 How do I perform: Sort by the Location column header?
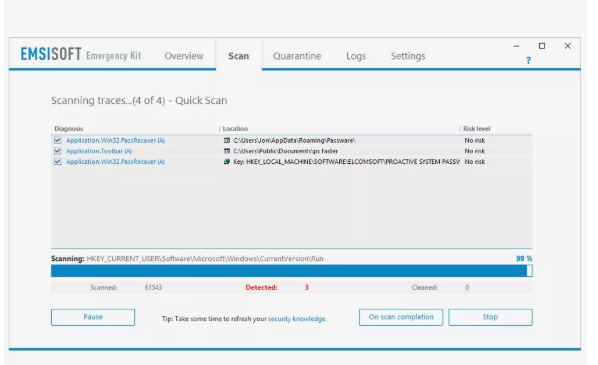[235, 129]
